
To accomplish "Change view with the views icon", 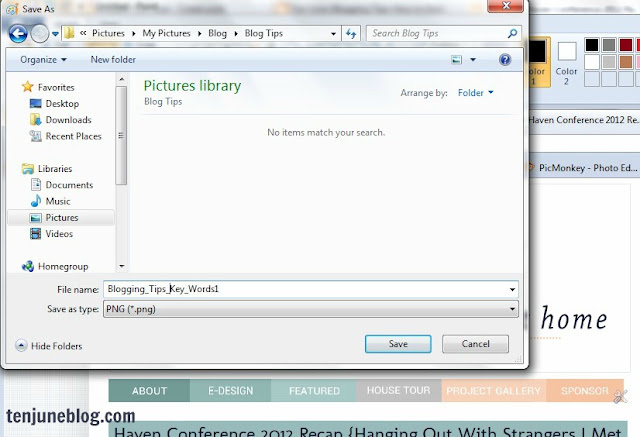I will tap(456, 60).
